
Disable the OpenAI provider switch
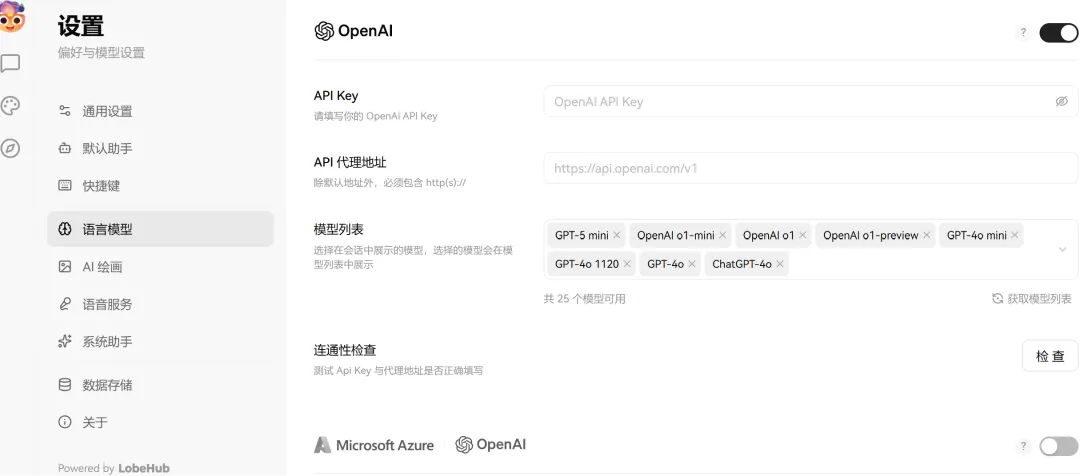pos(1059,32)
